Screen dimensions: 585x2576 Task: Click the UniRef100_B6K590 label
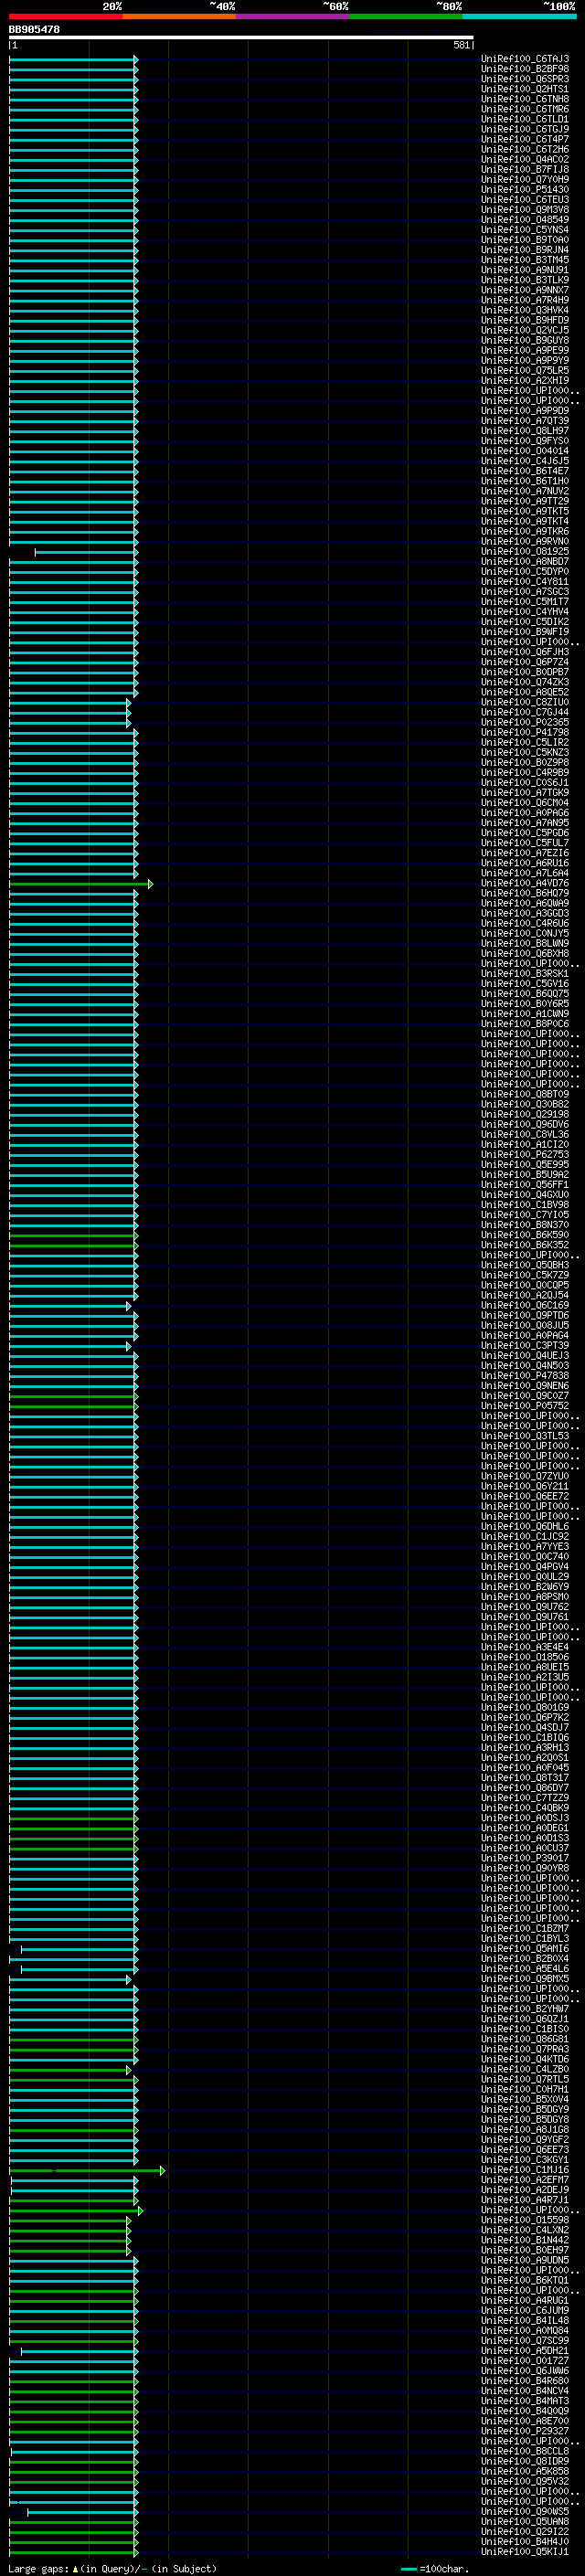point(525,1235)
